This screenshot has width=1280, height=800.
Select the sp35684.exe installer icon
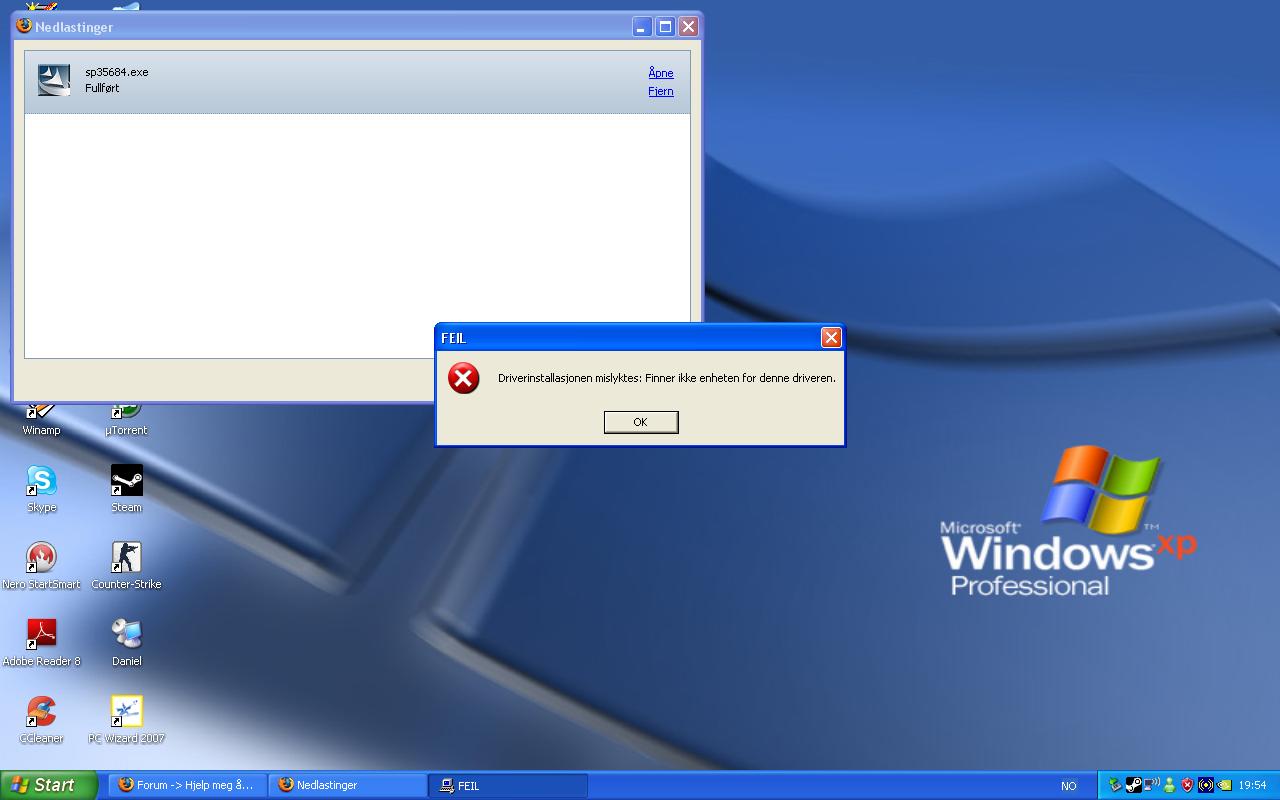54,80
